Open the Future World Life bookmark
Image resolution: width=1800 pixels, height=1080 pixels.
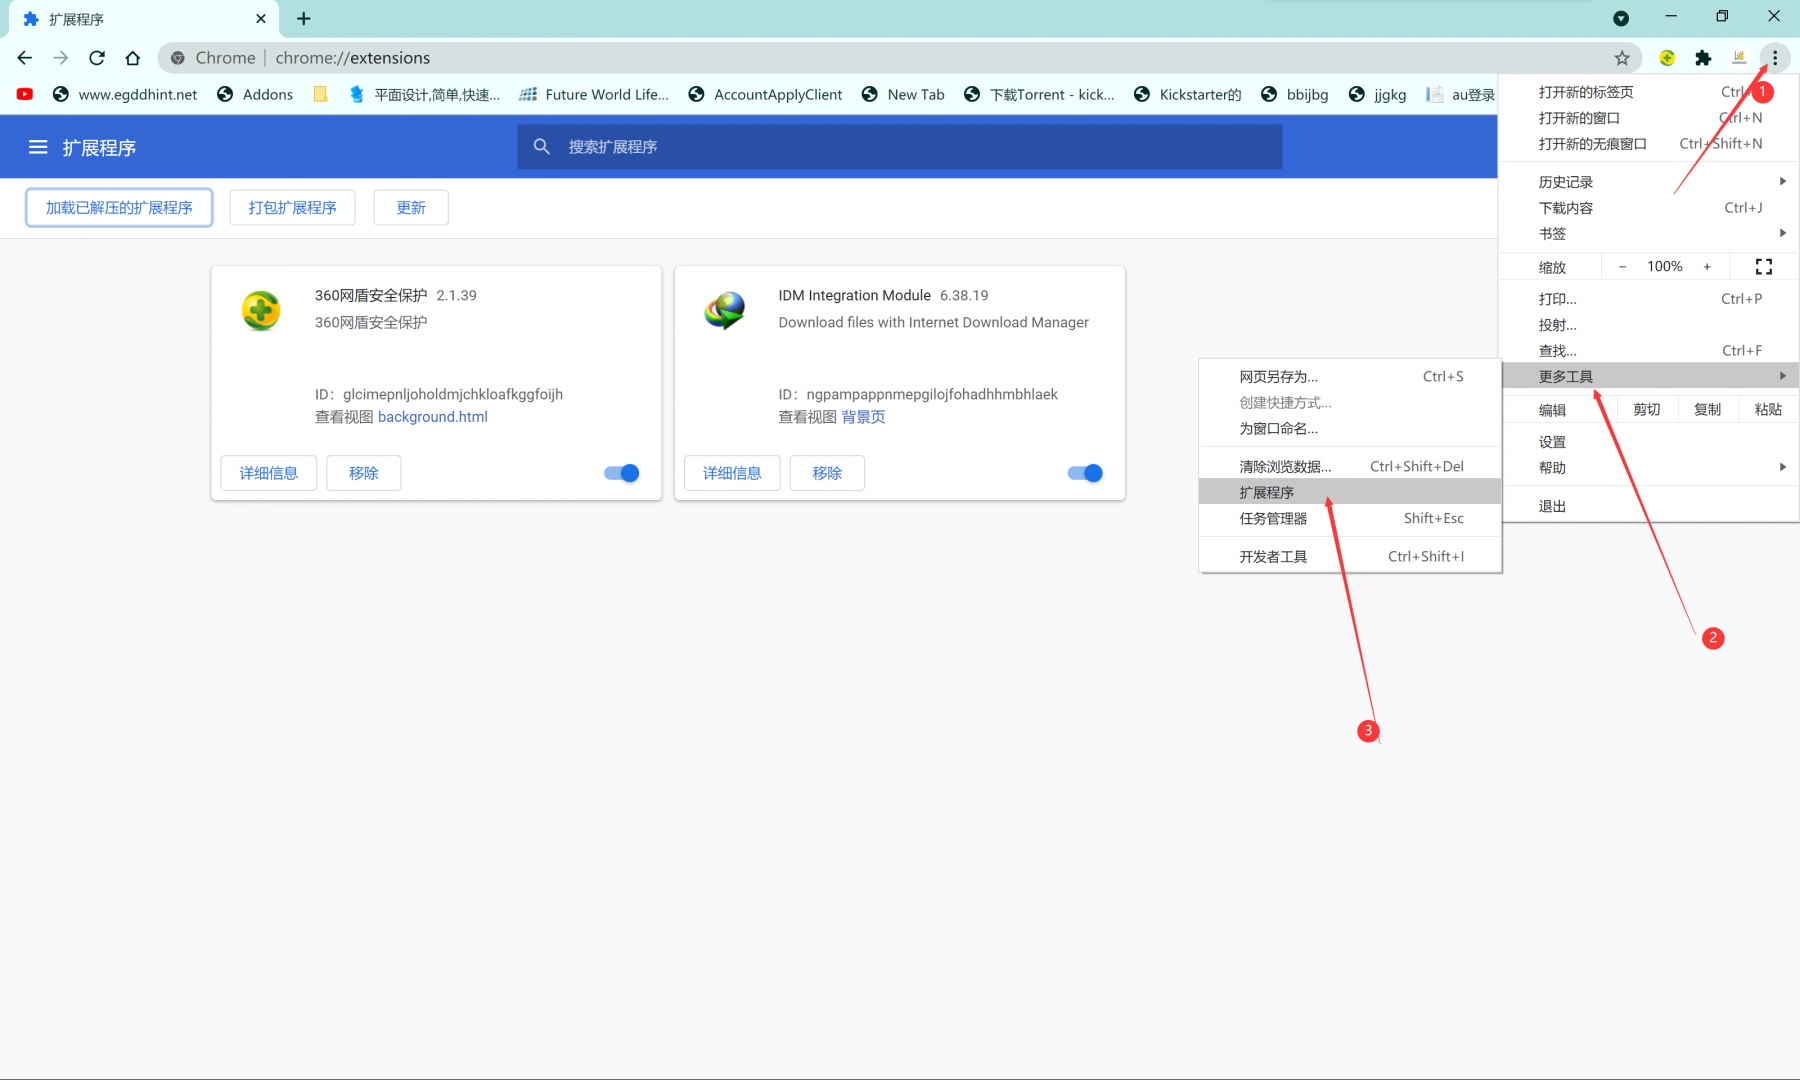594,94
